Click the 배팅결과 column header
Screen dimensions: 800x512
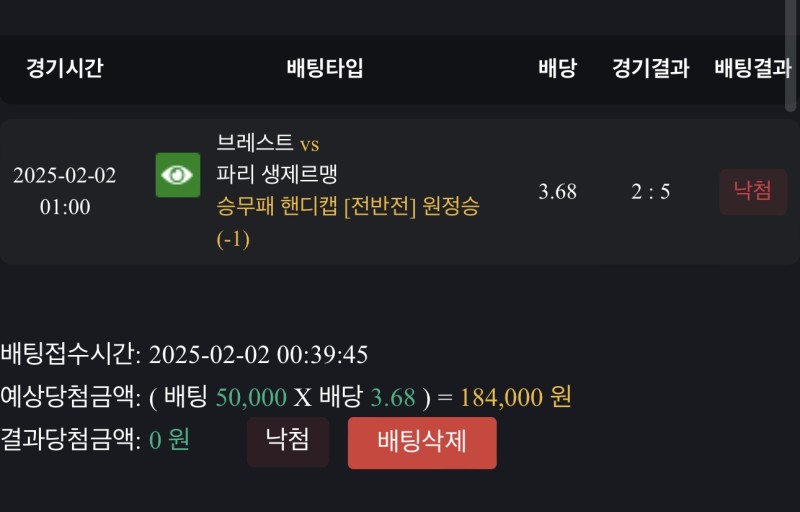tap(753, 69)
